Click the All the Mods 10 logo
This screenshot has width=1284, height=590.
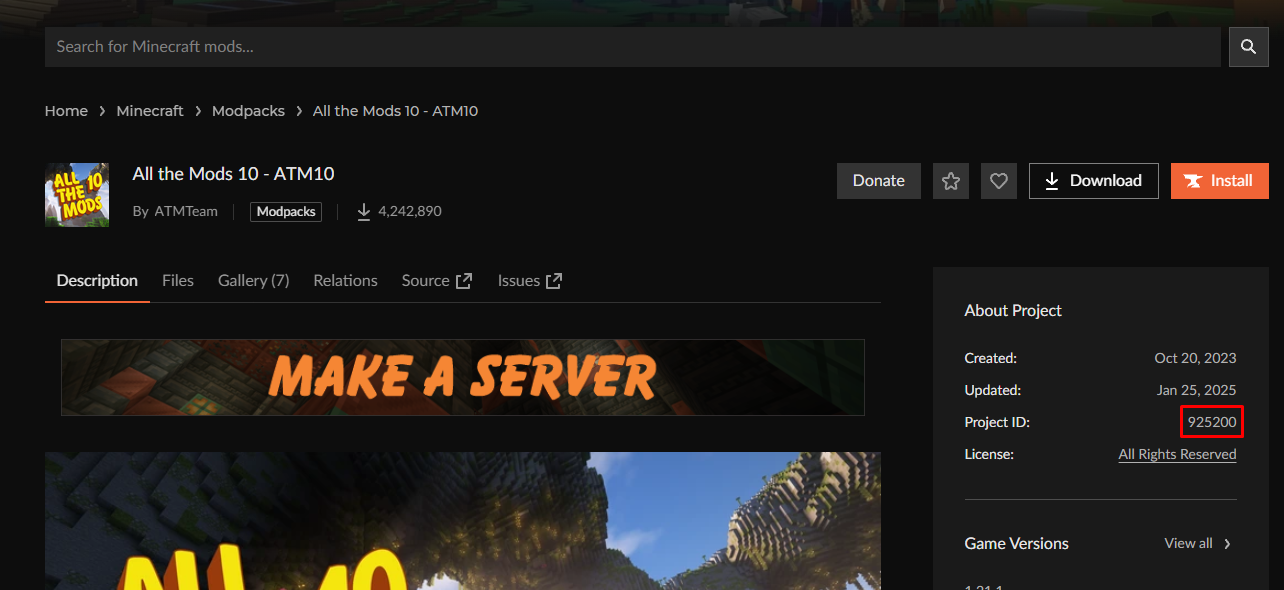(77, 194)
